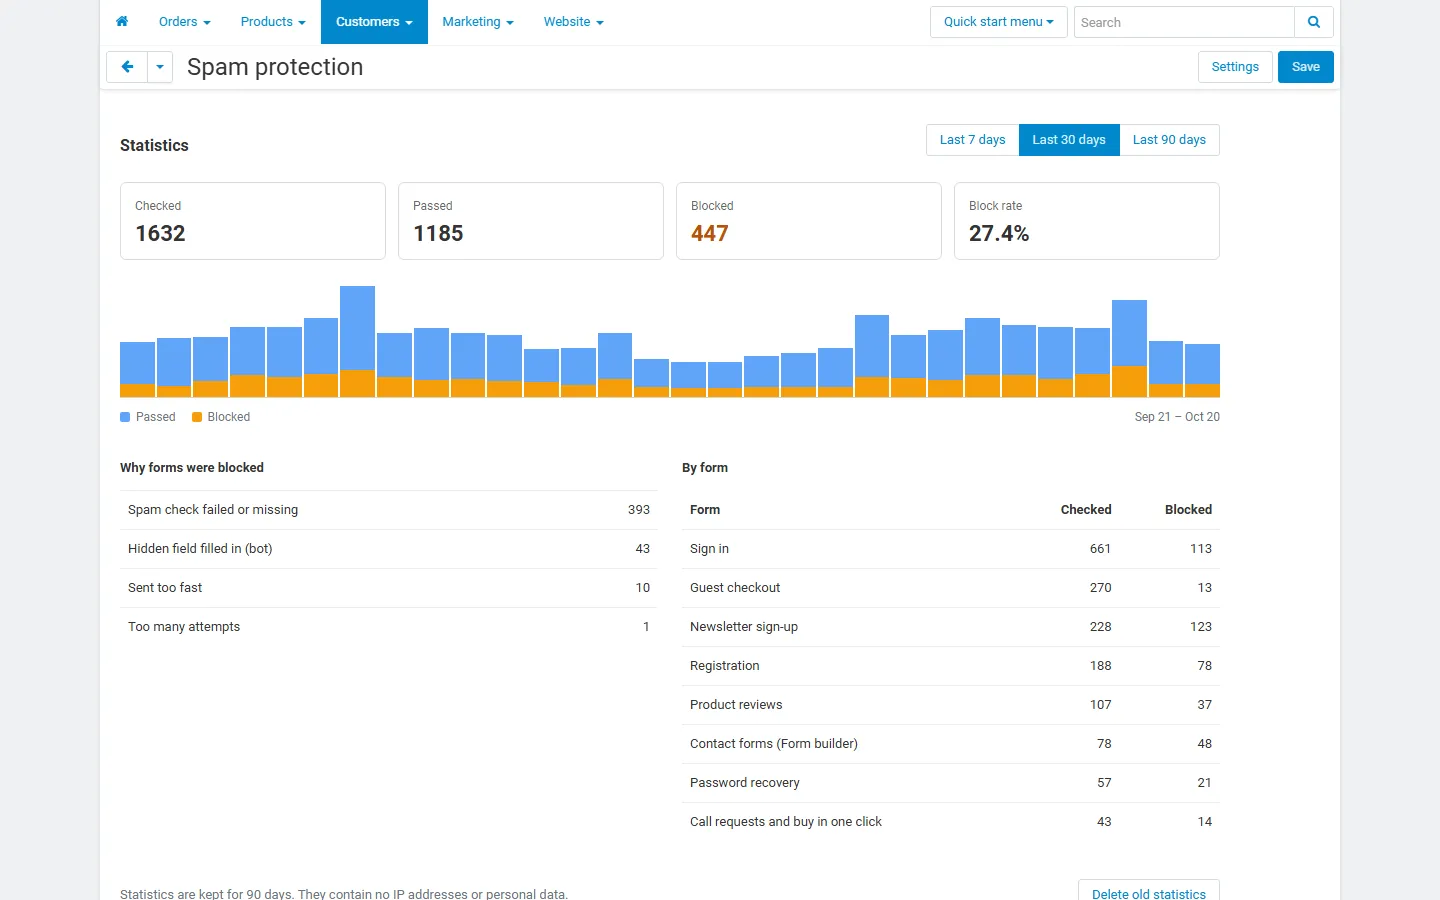Open the Customers menu
This screenshot has width=1440, height=900.
tap(374, 22)
